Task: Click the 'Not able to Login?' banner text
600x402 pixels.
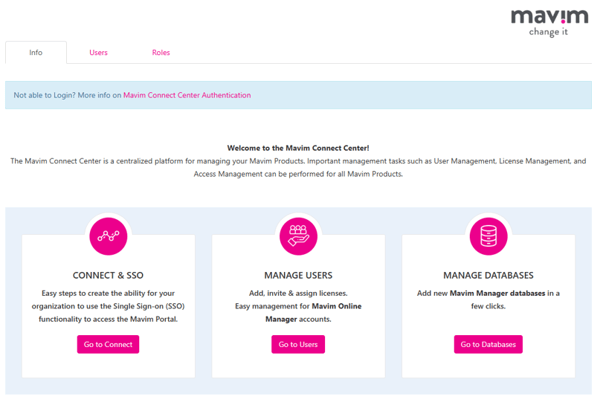Action: click(66, 96)
